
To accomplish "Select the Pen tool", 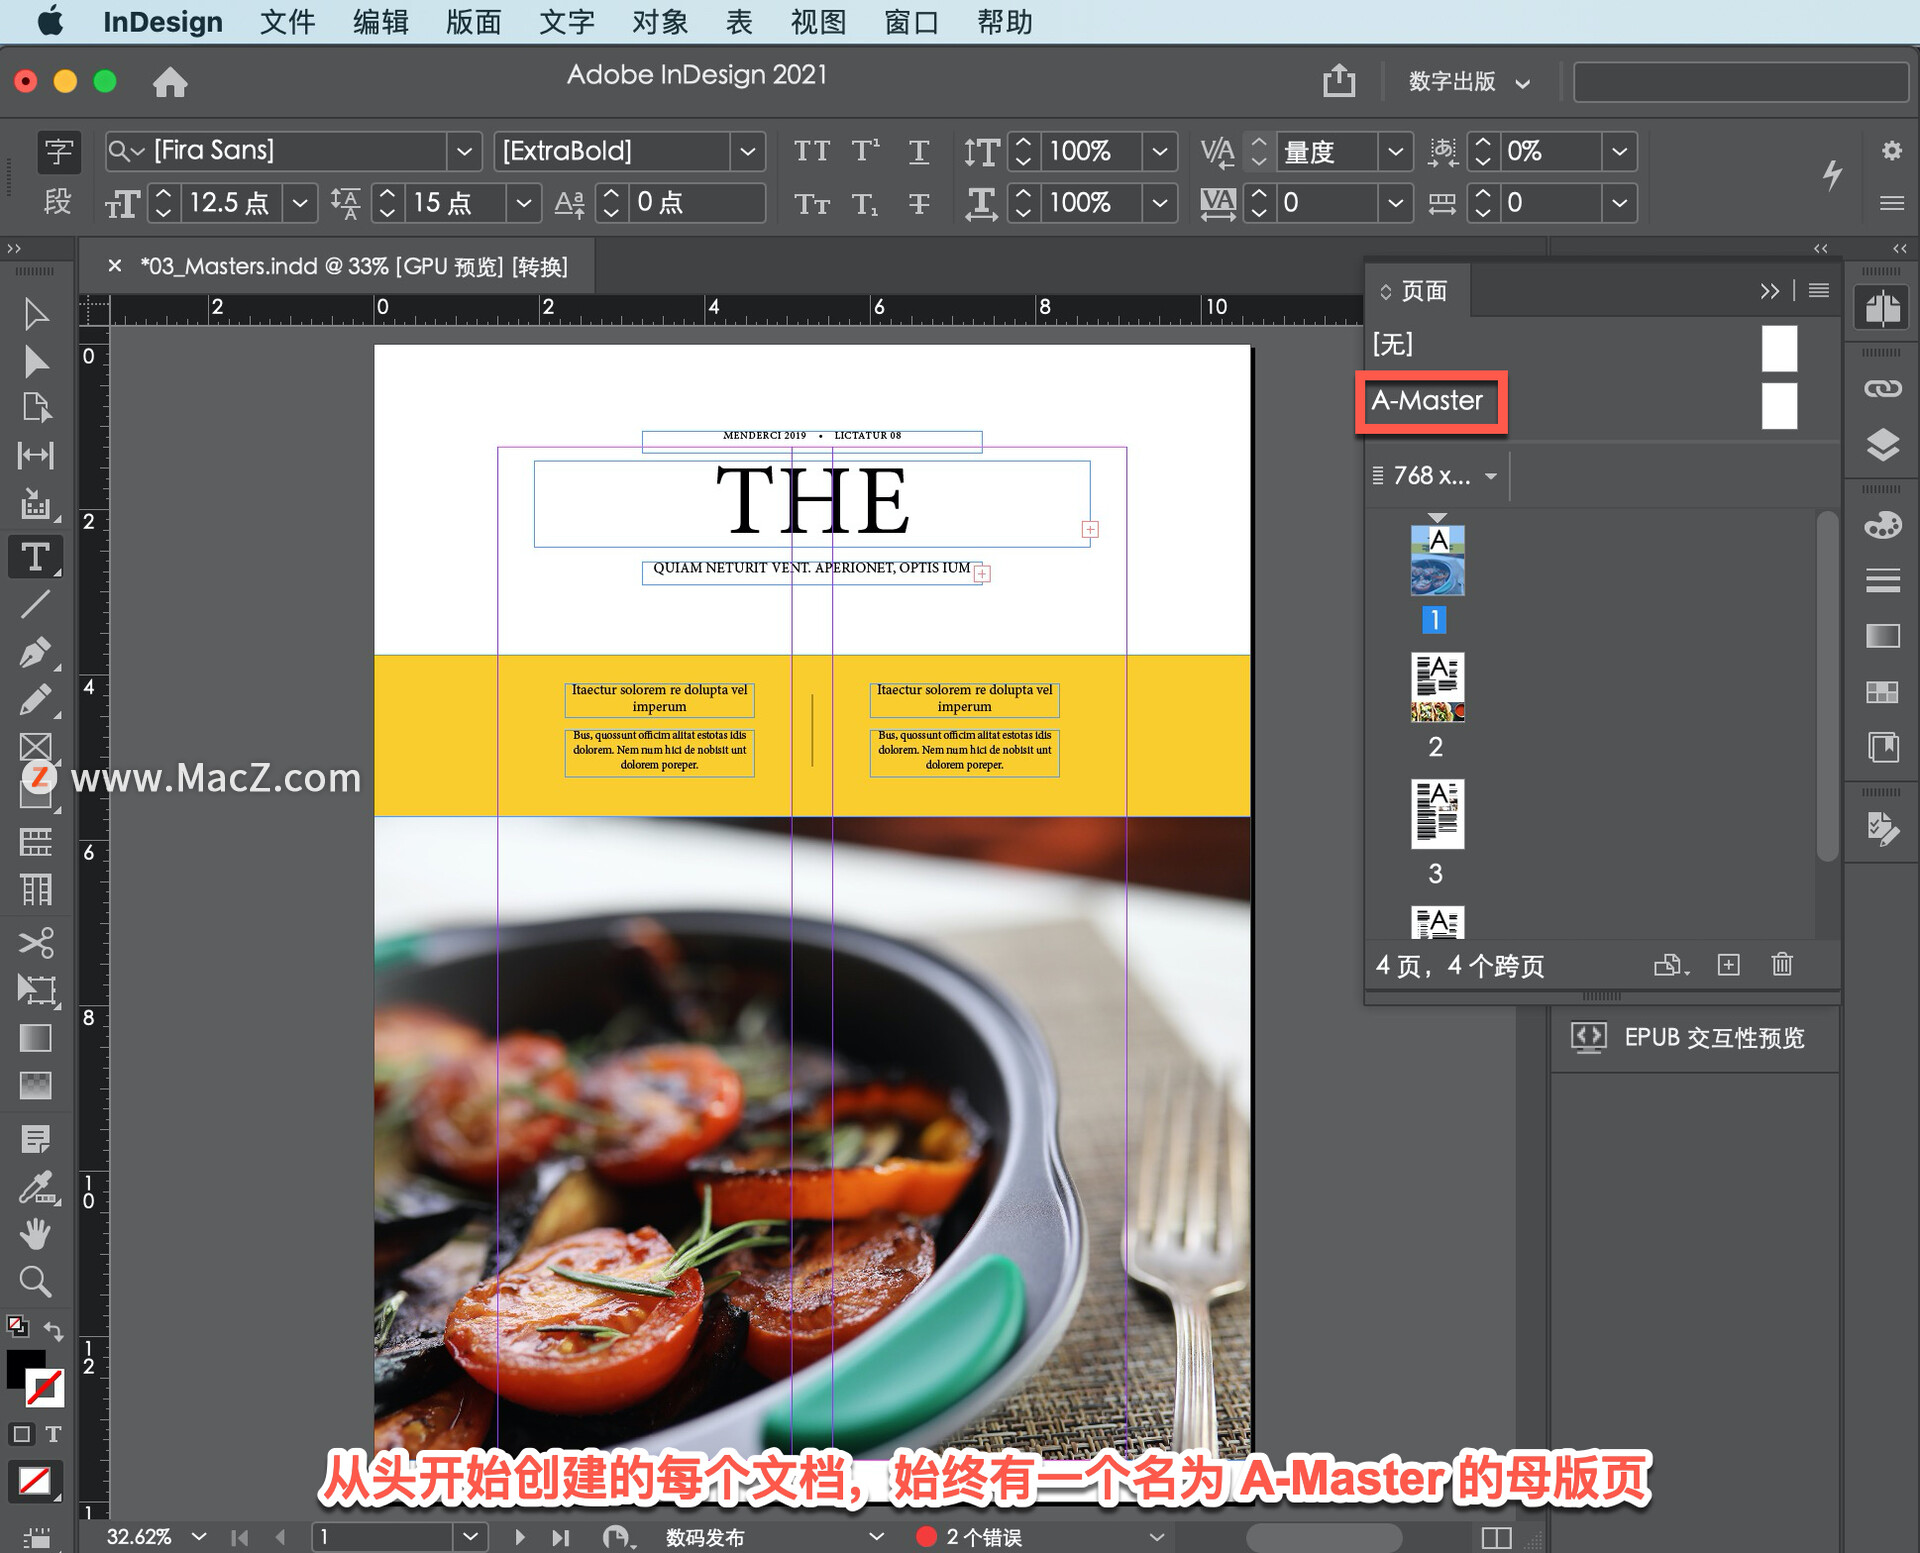I will pos(36,652).
